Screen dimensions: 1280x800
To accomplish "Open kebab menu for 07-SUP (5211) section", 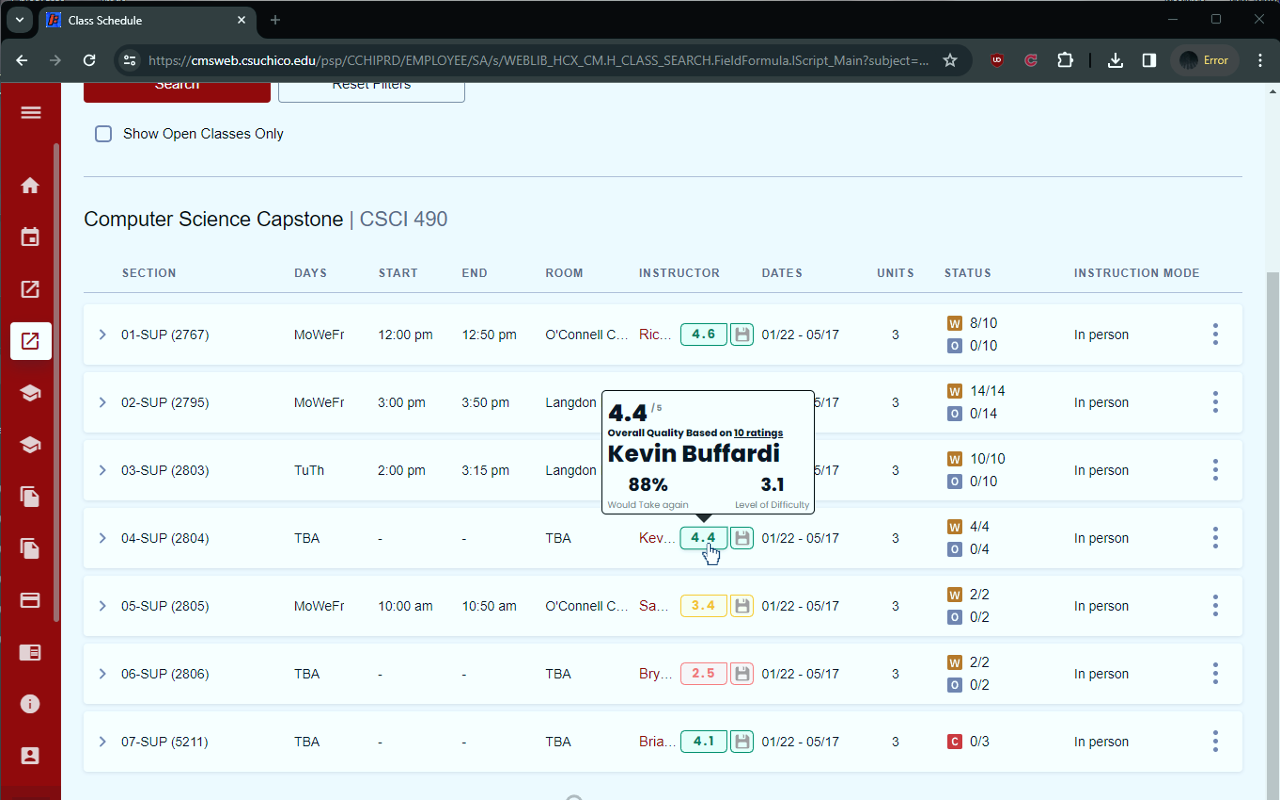I will 1215,741.
